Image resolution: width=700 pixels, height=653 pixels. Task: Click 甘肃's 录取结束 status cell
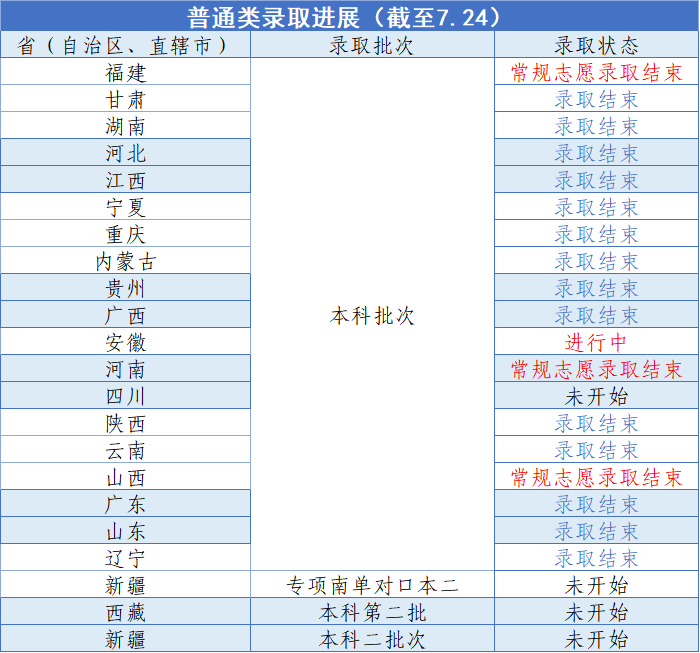[596, 99]
